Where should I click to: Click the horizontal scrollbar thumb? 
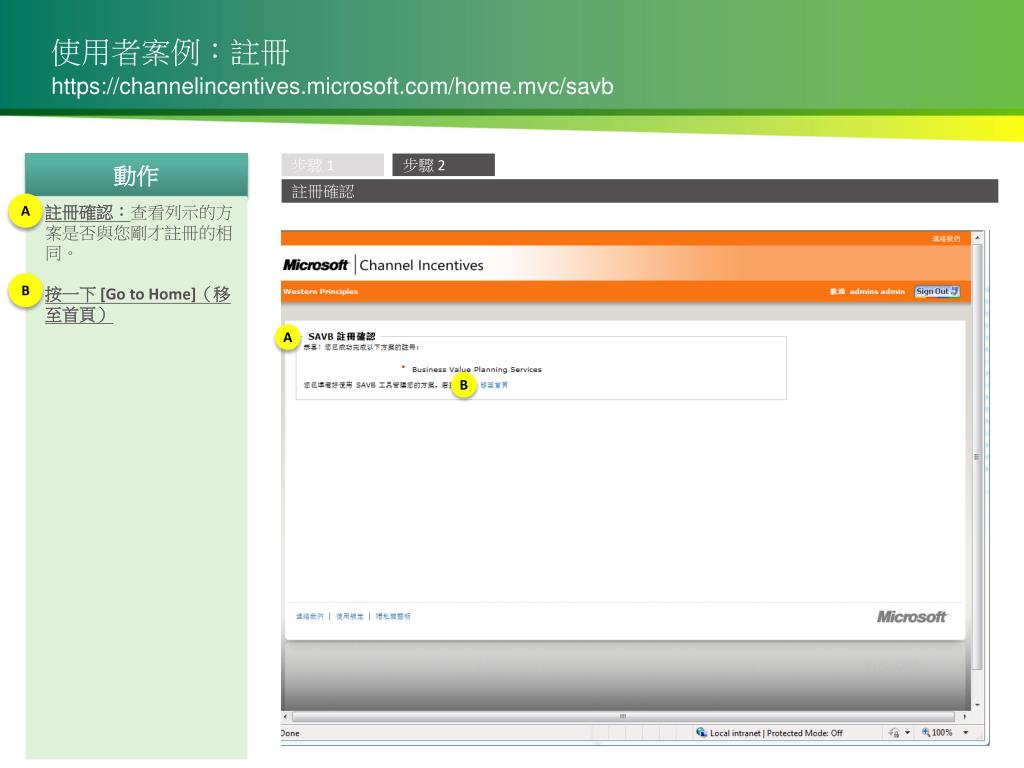point(623,716)
